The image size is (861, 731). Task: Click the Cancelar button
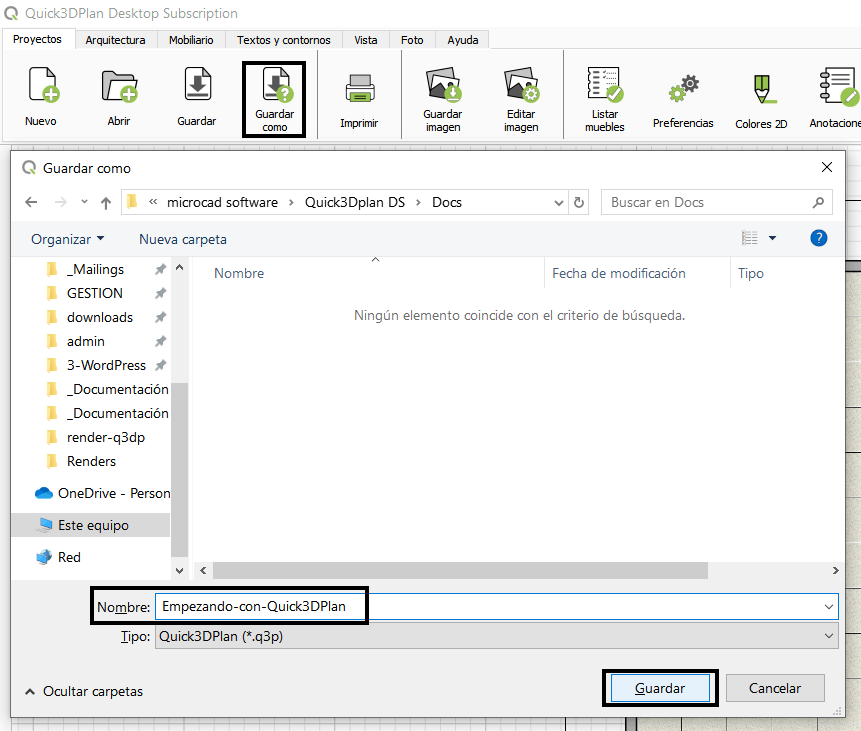coord(775,688)
